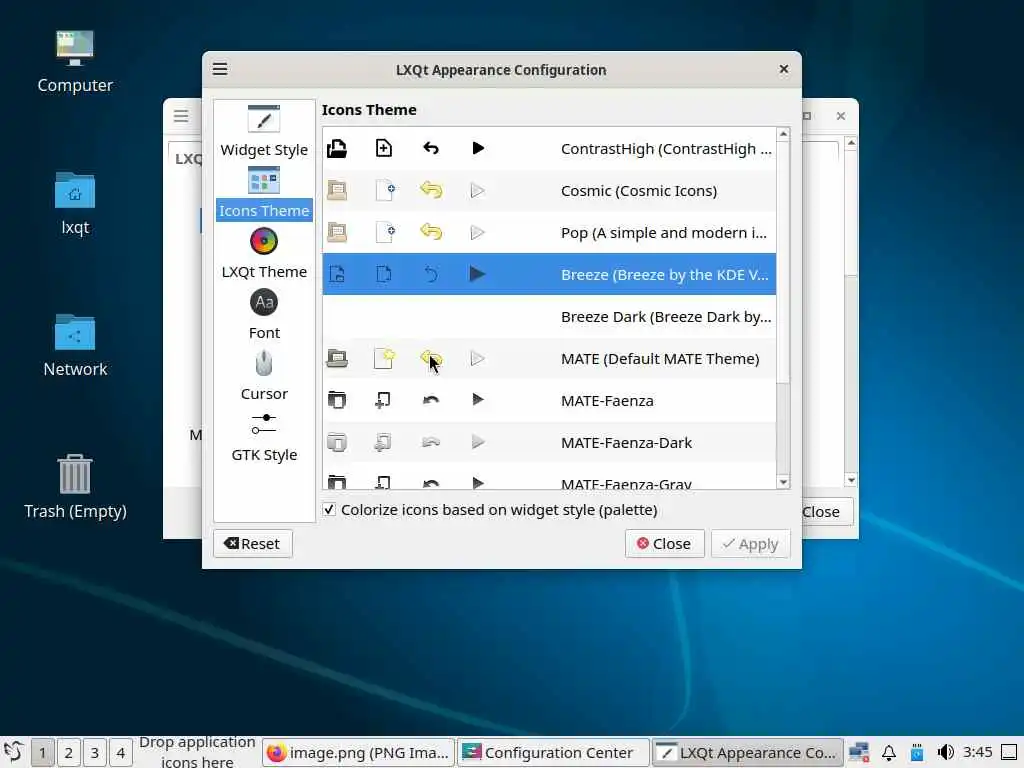Image resolution: width=1024 pixels, height=768 pixels.
Task: Select Icons Theme in the sidebar
Action: [264, 193]
